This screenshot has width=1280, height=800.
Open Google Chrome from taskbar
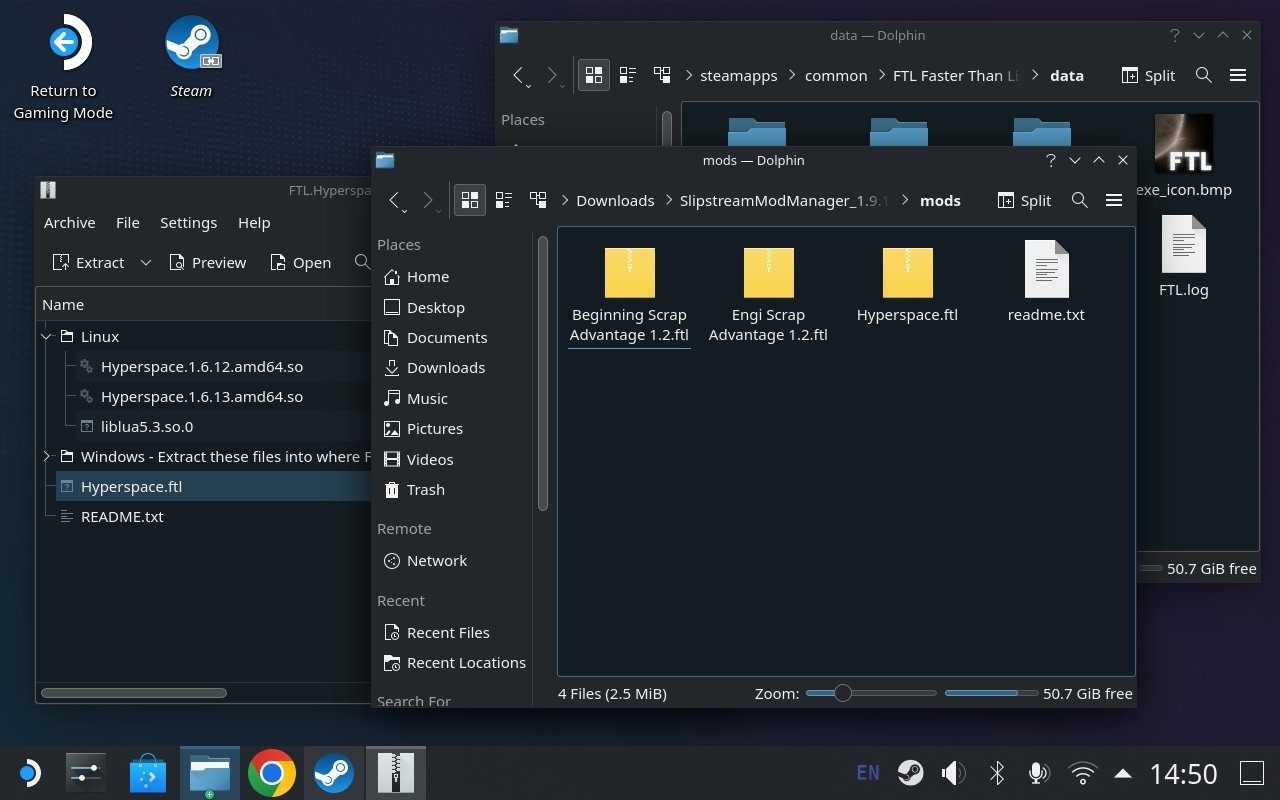pyautogui.click(x=271, y=773)
